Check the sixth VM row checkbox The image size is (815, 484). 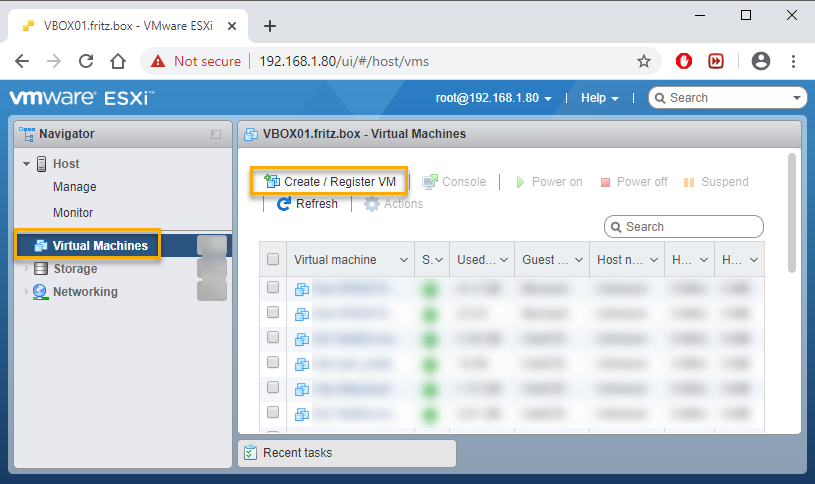273,412
